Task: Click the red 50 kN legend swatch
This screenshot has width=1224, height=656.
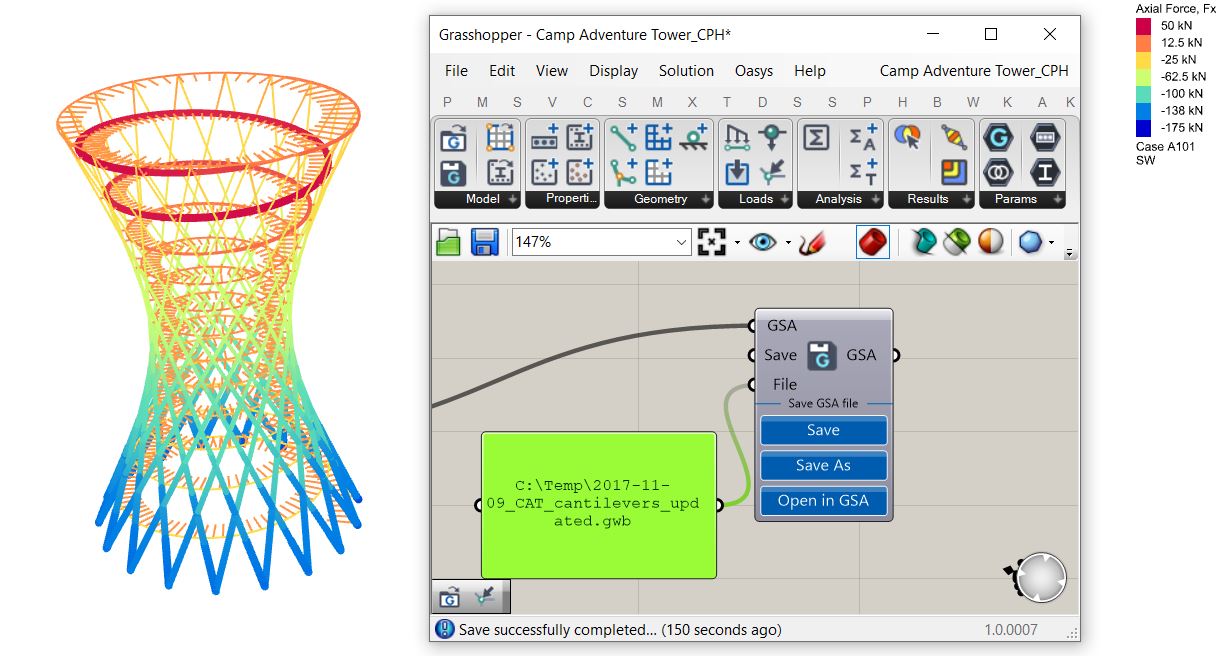Action: (1144, 24)
